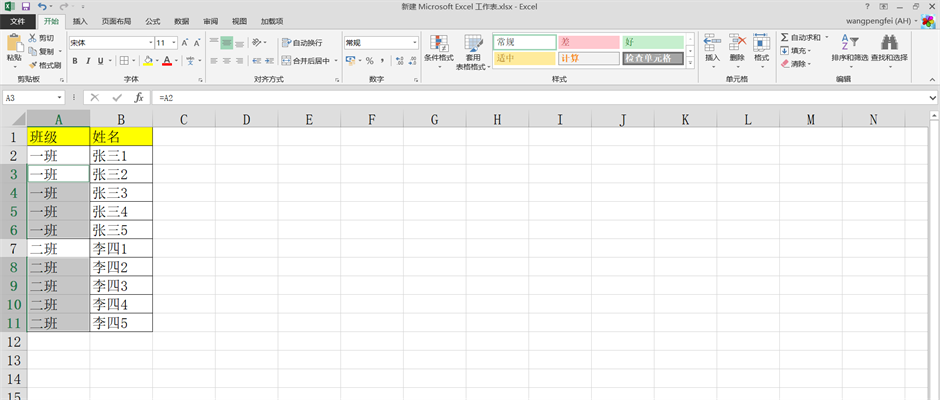The width and height of the screenshot is (940, 400).
Task: Open Conditional Formatting (条件格式)
Action: click(x=438, y=46)
